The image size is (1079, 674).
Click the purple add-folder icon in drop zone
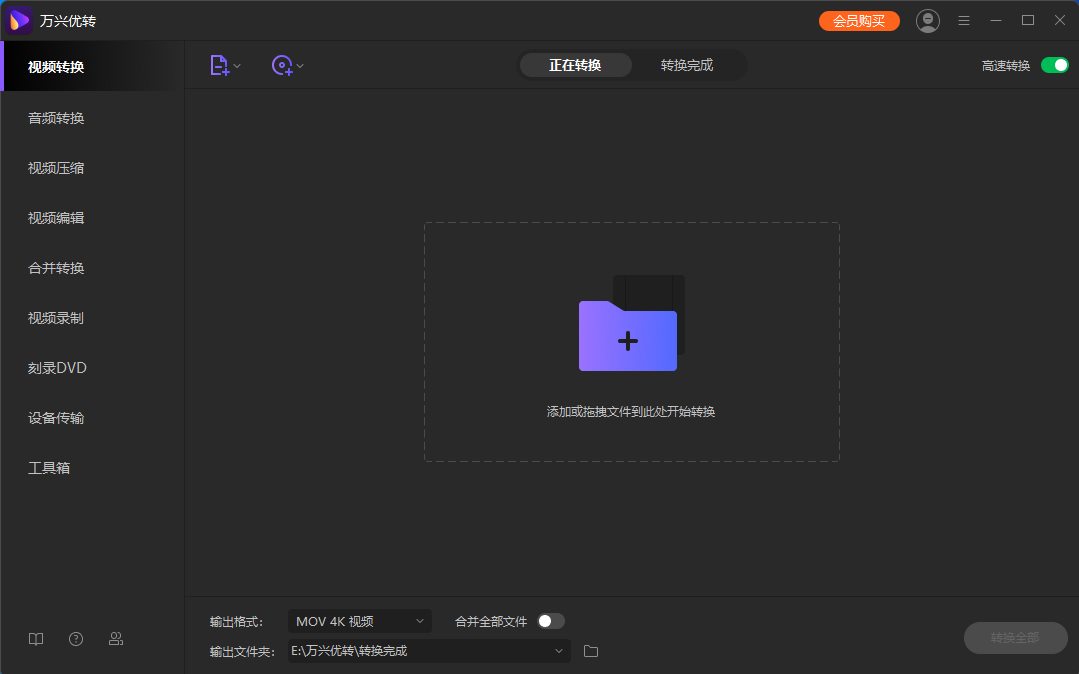628,335
